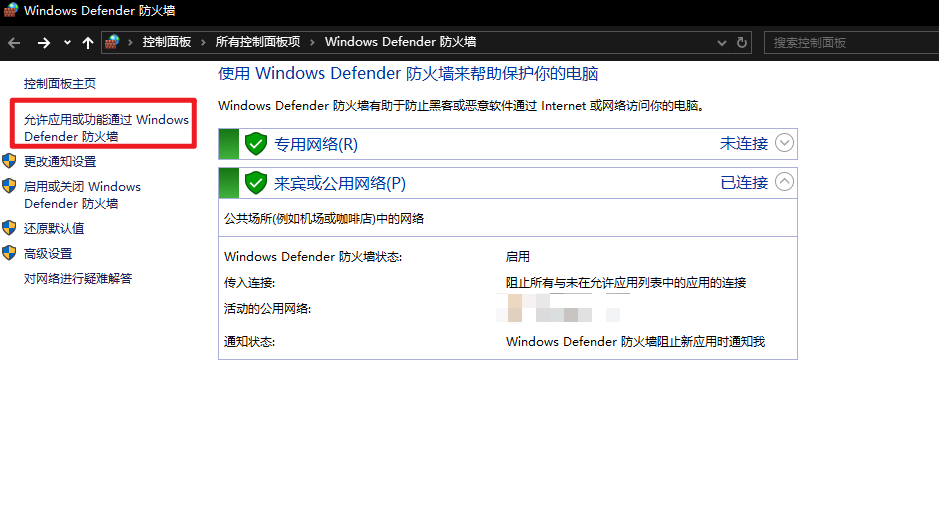This screenshot has height=521, width=939.
Task: Open 控制面板主页 link
Action: [x=59, y=83]
